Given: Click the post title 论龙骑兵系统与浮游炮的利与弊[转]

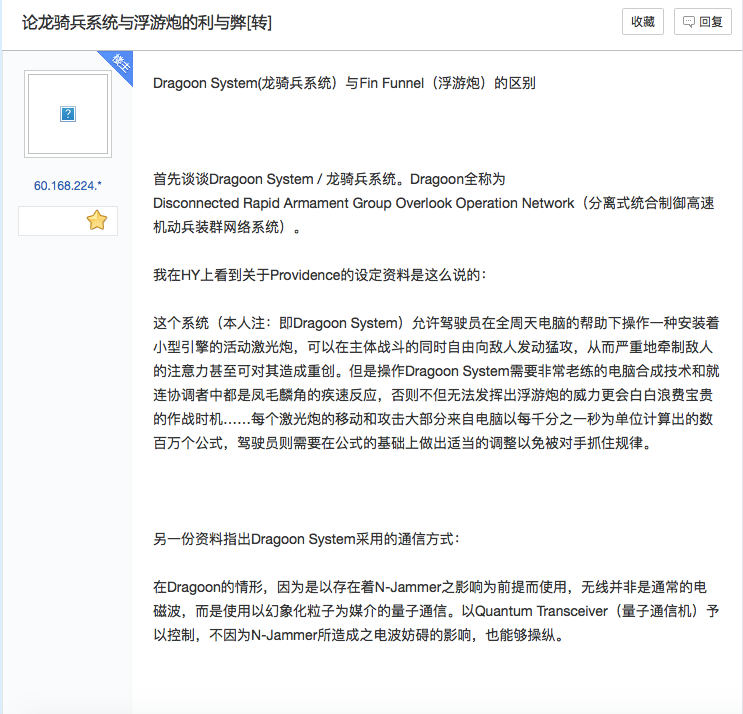Looking at the screenshot, I should tap(147, 23).
